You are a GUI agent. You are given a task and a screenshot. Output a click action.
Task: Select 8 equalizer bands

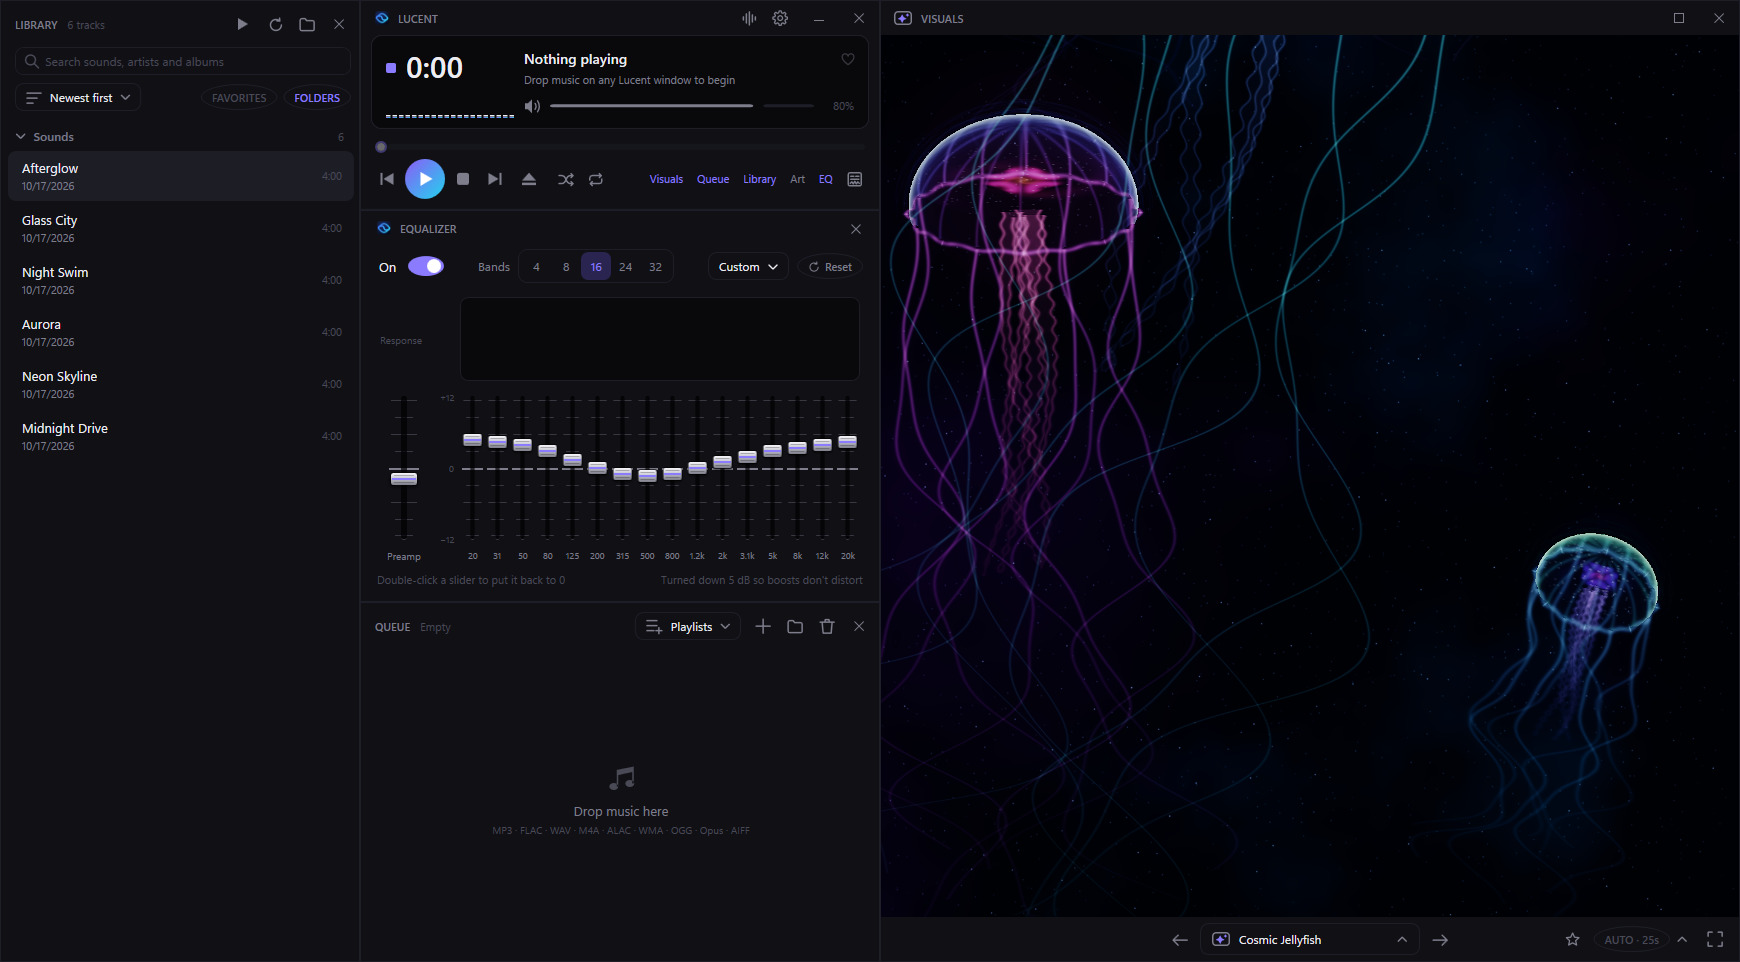tap(566, 267)
